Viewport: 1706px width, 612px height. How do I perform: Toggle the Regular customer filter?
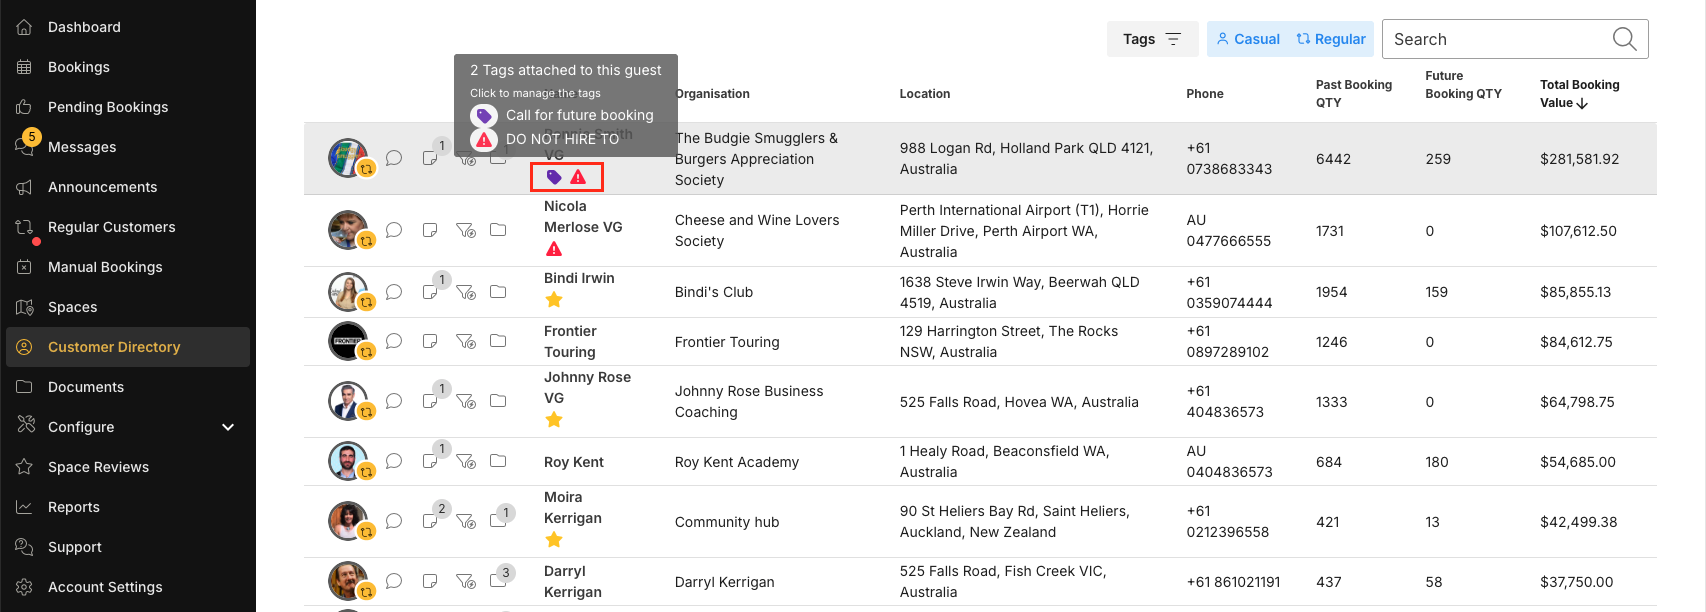click(x=1331, y=39)
